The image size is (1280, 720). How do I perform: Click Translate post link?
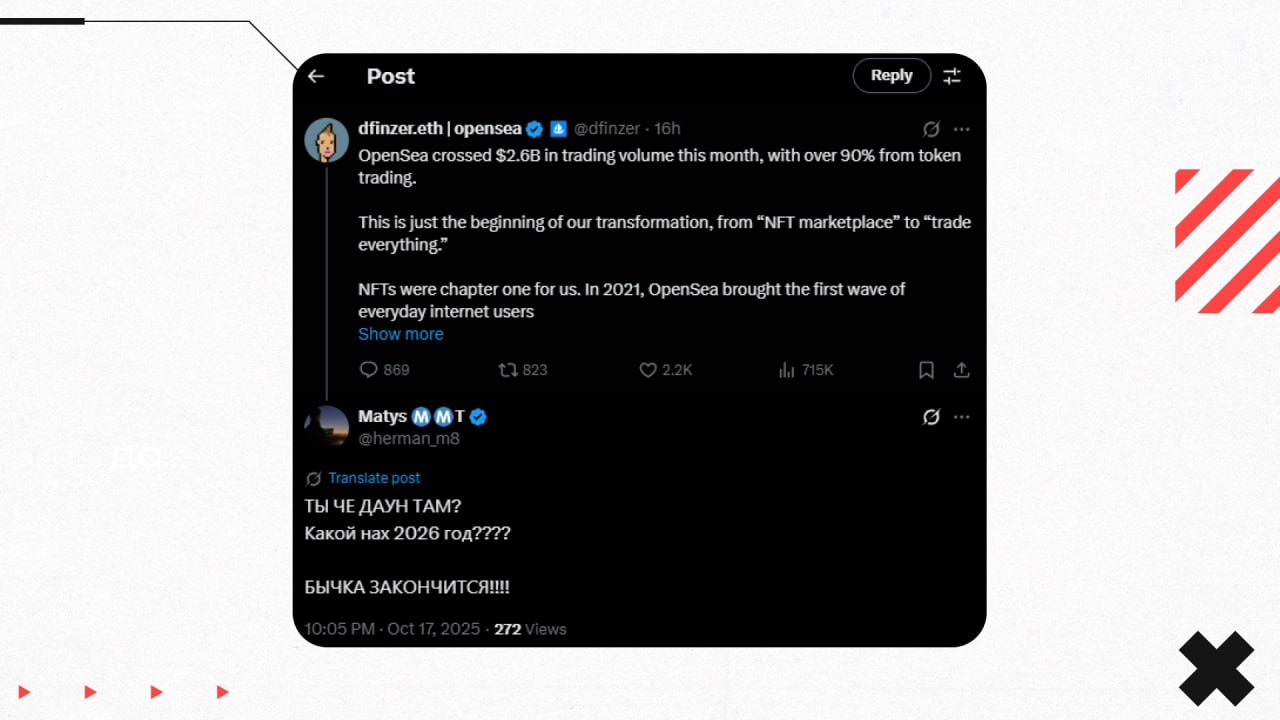374,478
